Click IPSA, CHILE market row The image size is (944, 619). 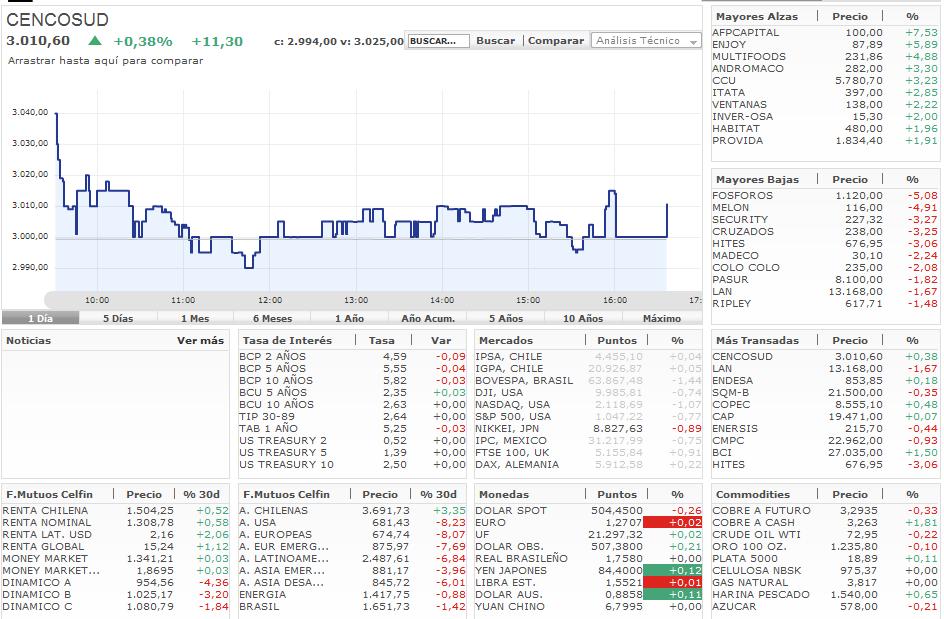tap(588, 356)
